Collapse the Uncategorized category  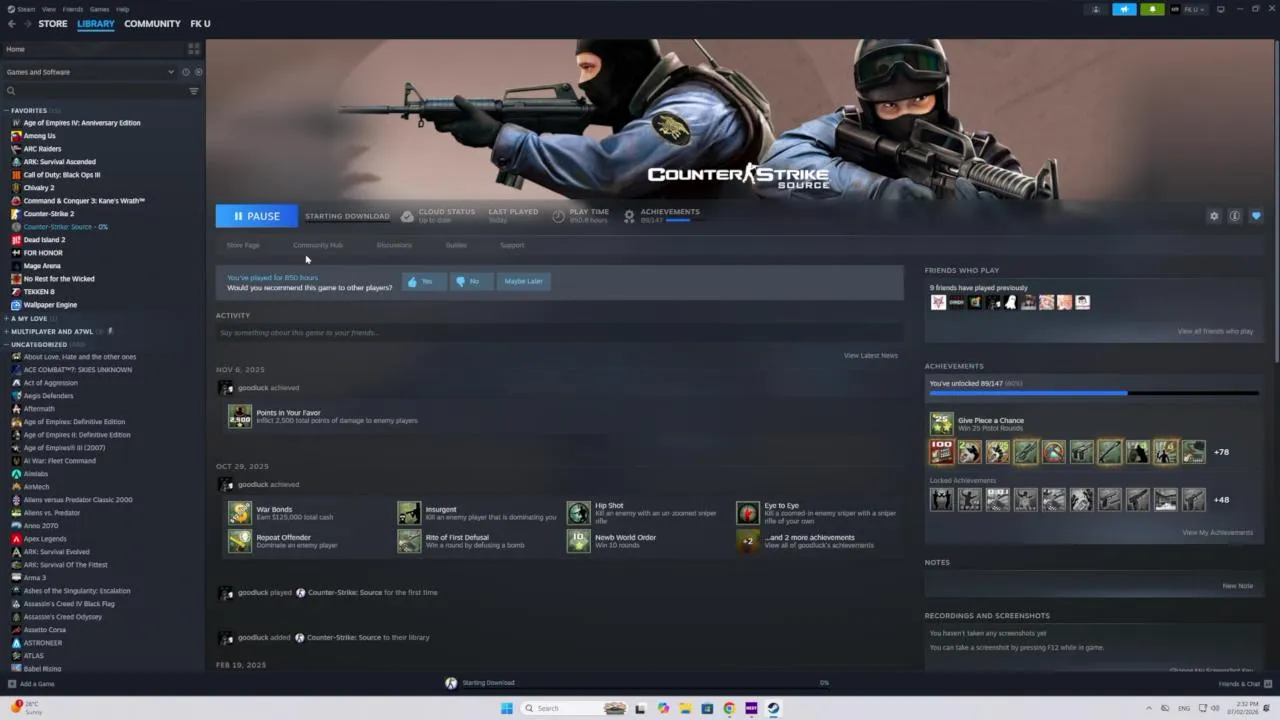[6, 344]
